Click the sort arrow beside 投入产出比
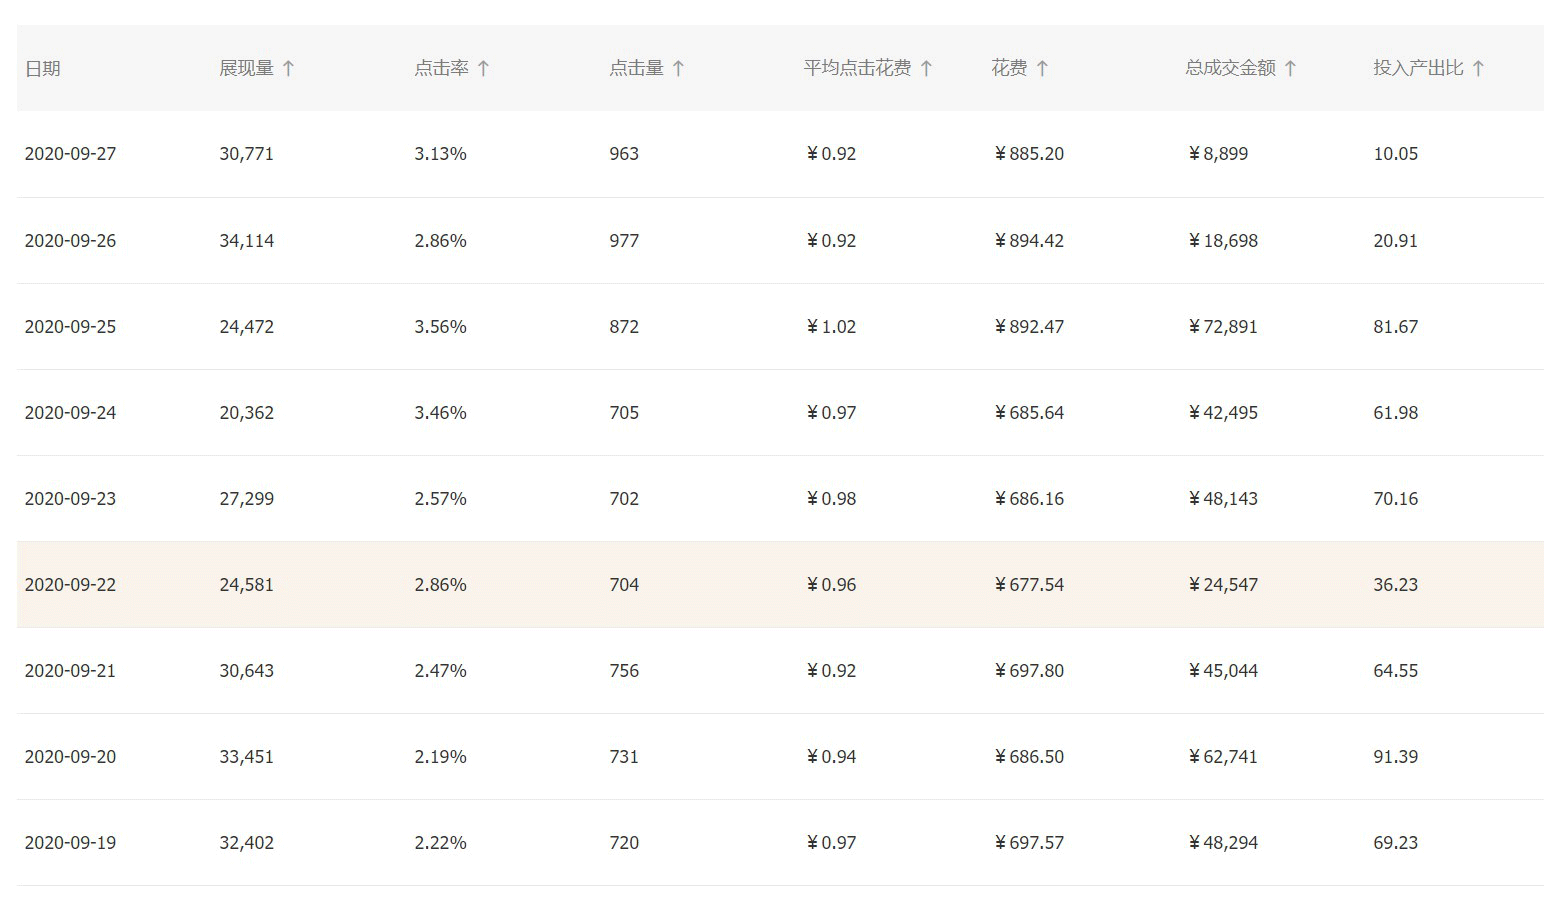Viewport: 1544px width, 901px height. (1478, 68)
